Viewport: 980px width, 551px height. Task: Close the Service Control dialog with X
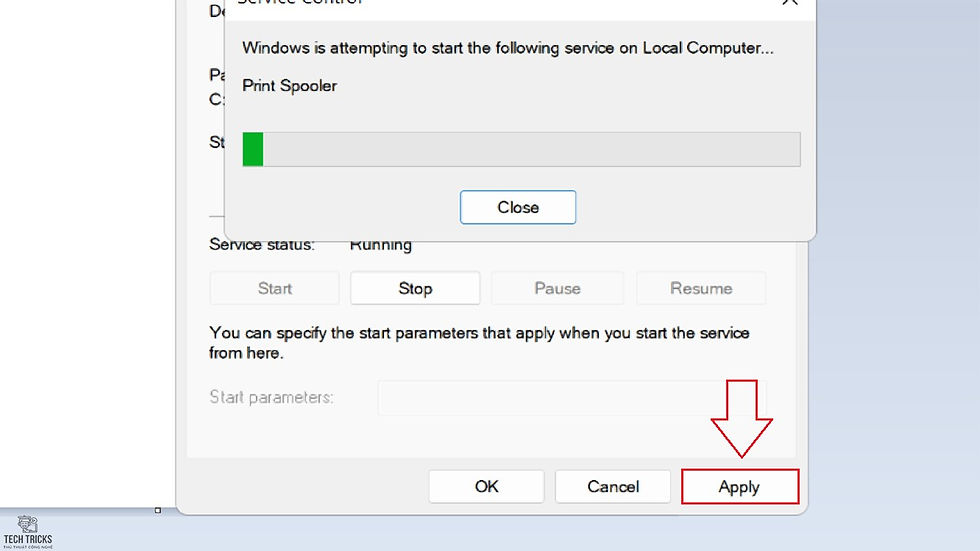pyautogui.click(x=789, y=2)
